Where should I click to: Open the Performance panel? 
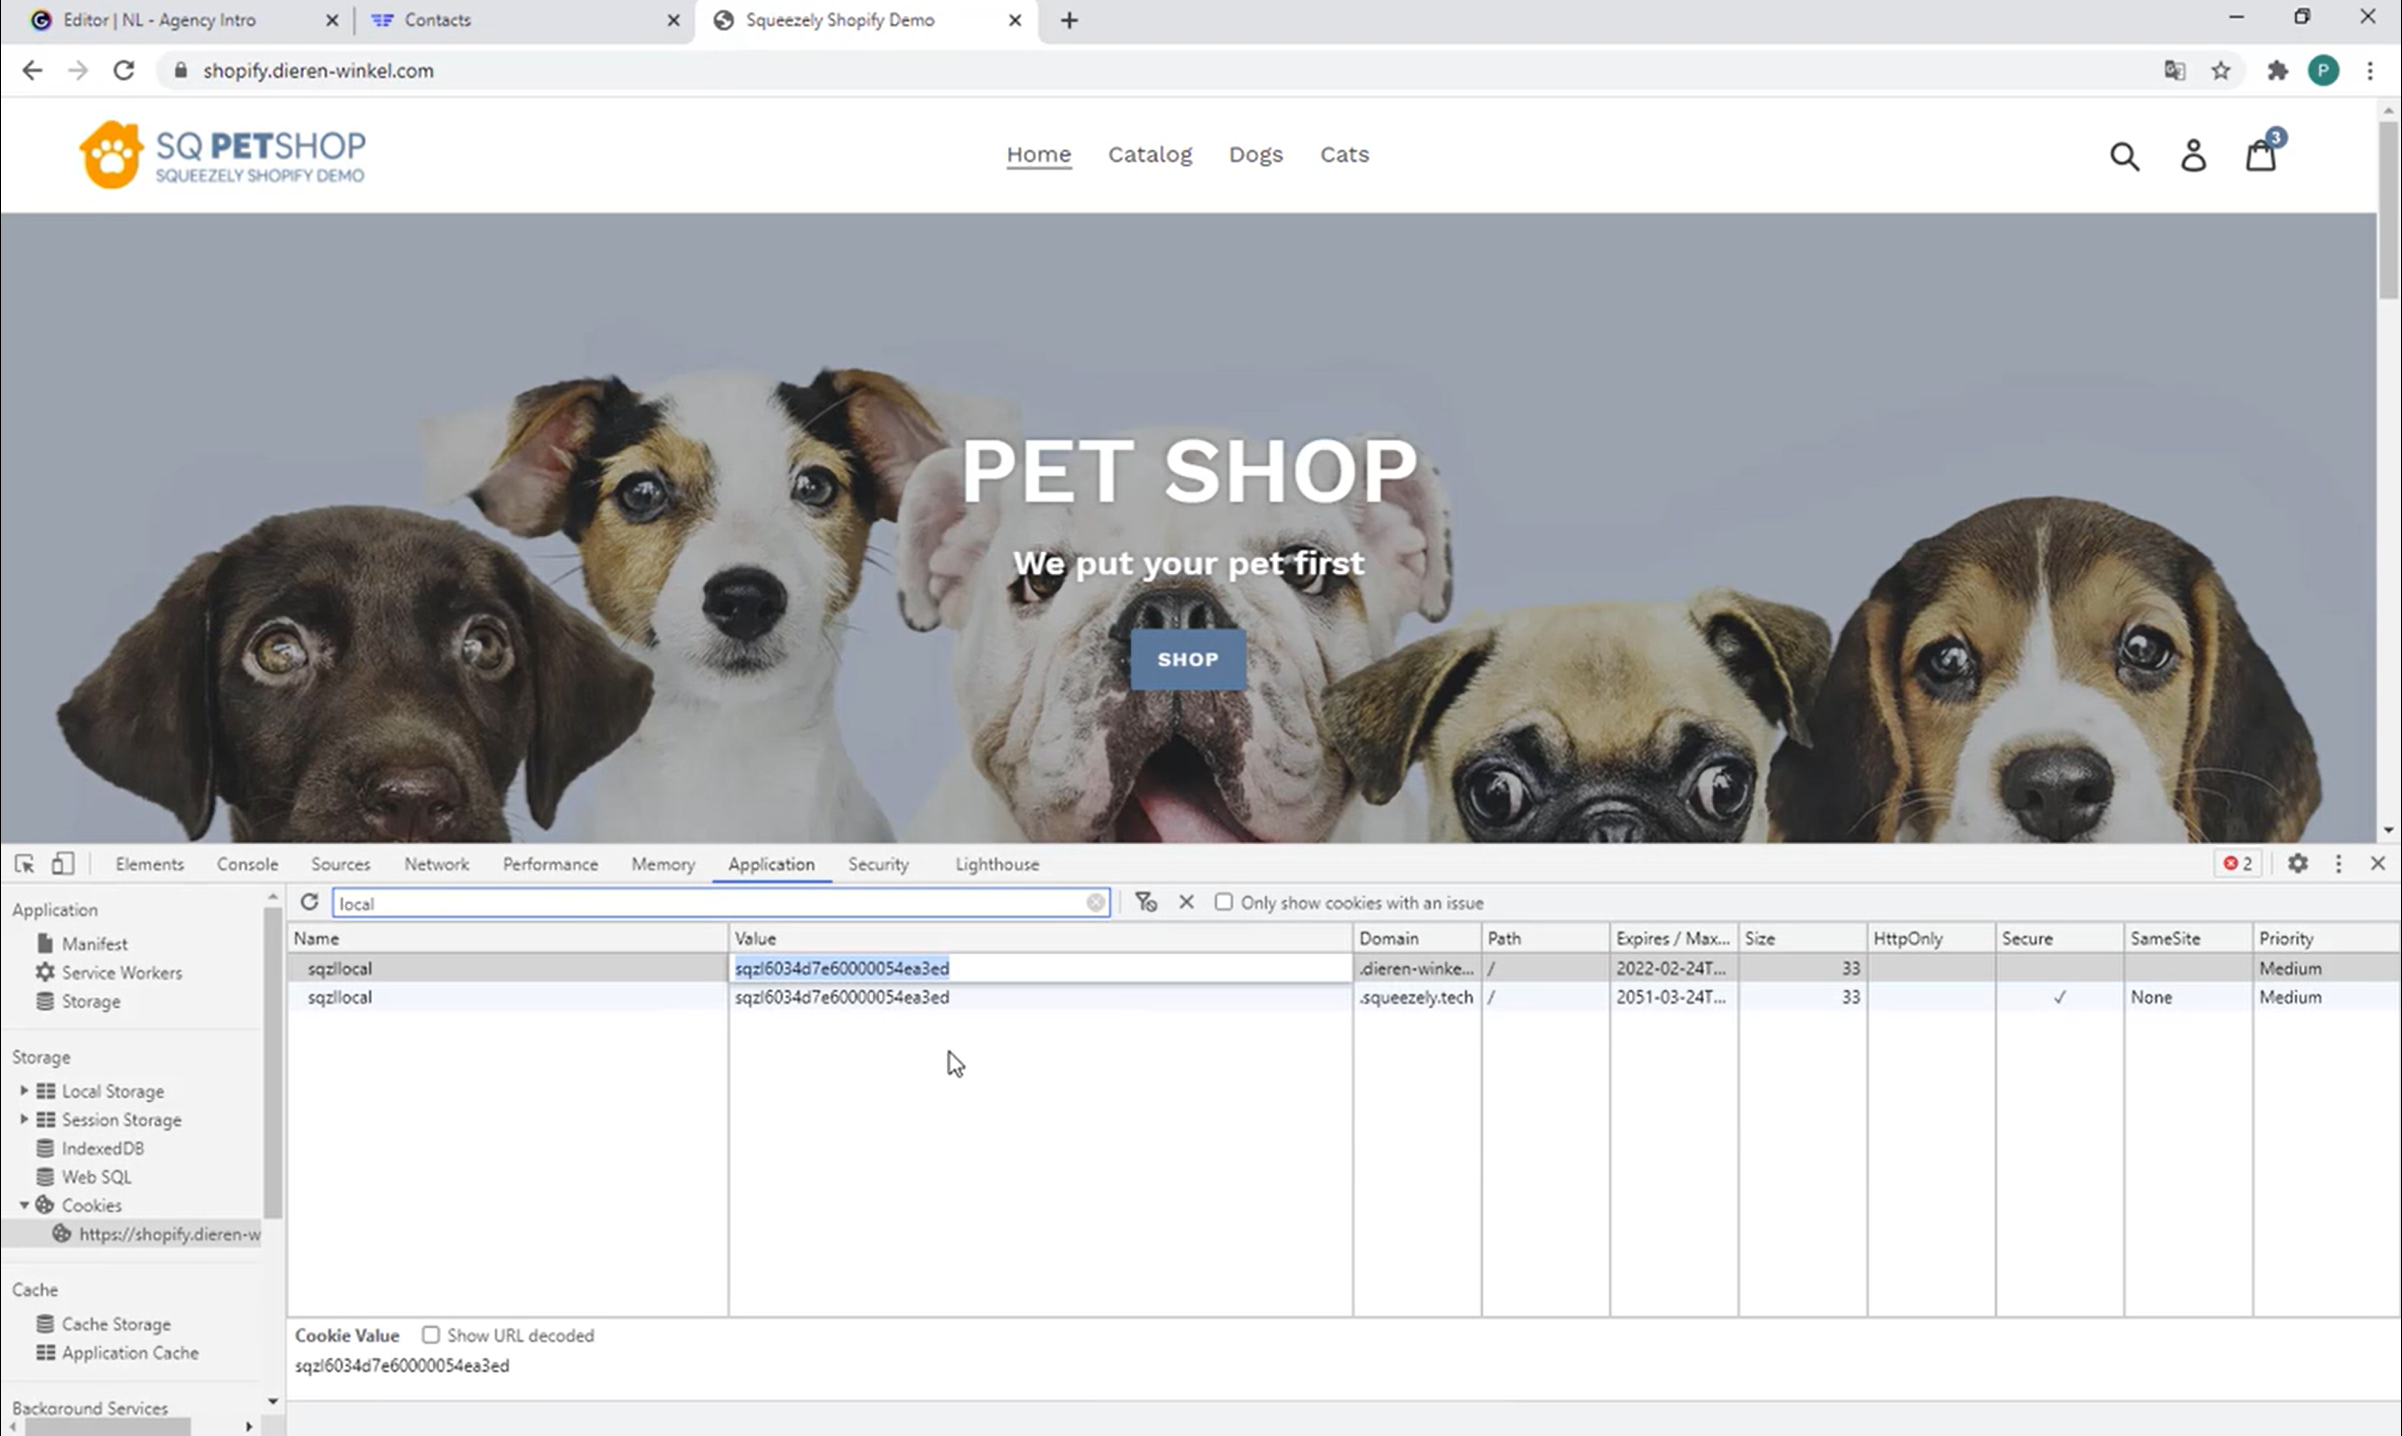click(550, 864)
